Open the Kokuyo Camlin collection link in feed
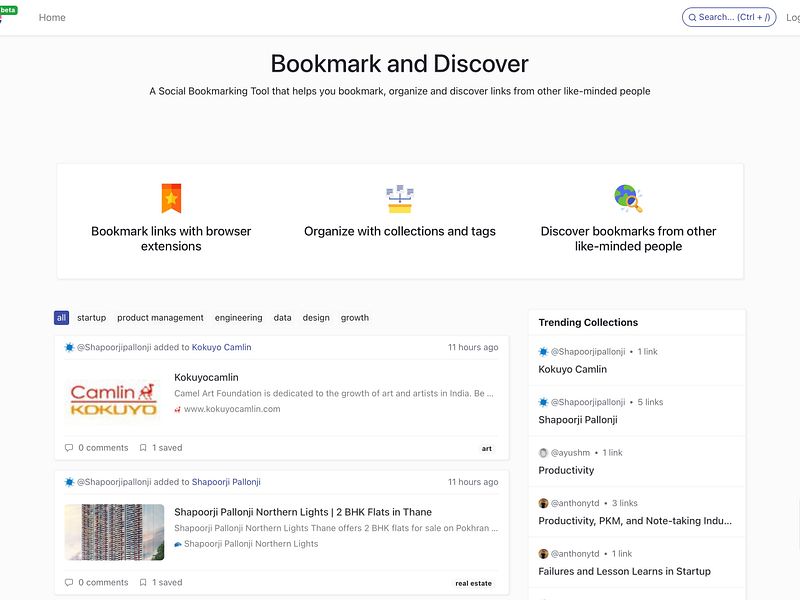Screen dimensions: 800x600 (221, 347)
